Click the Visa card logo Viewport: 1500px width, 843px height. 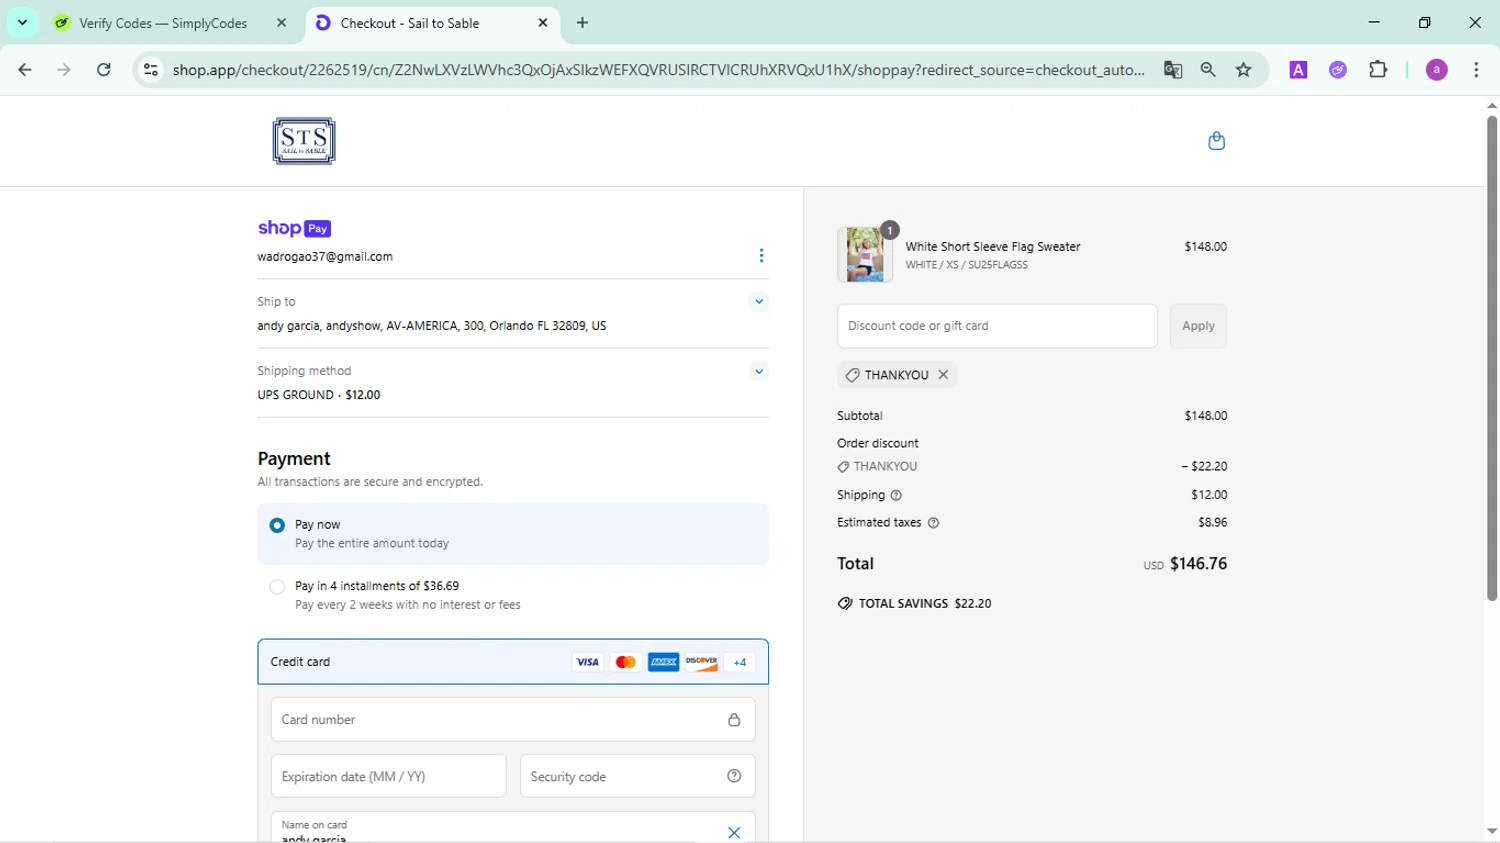coord(587,662)
